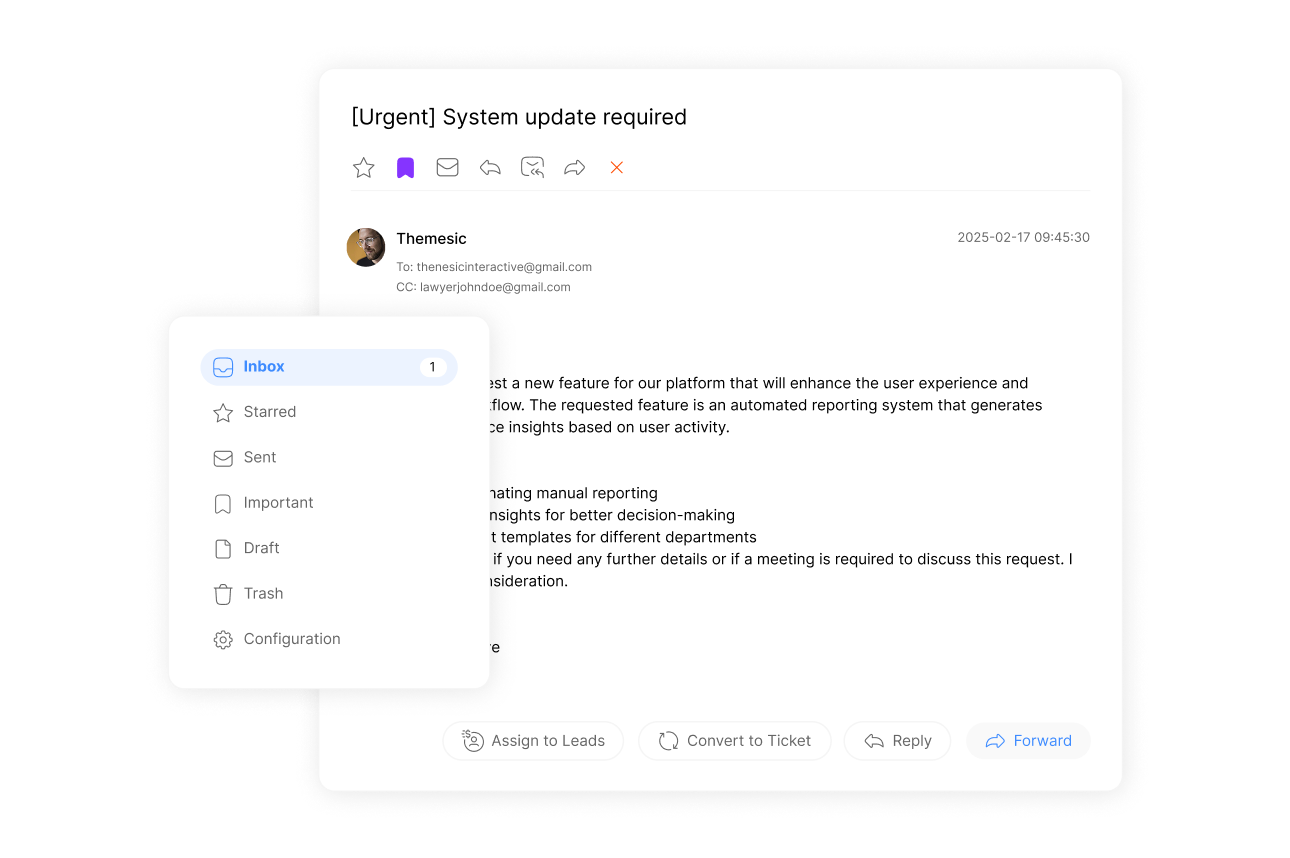Star this email using the star icon
This screenshot has width=1290, height=858.
click(x=364, y=167)
